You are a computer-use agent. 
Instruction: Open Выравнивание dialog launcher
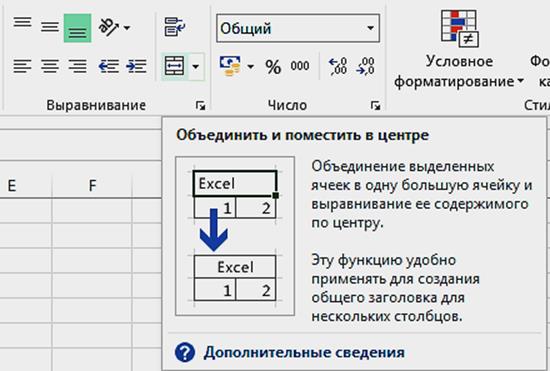pos(200,105)
